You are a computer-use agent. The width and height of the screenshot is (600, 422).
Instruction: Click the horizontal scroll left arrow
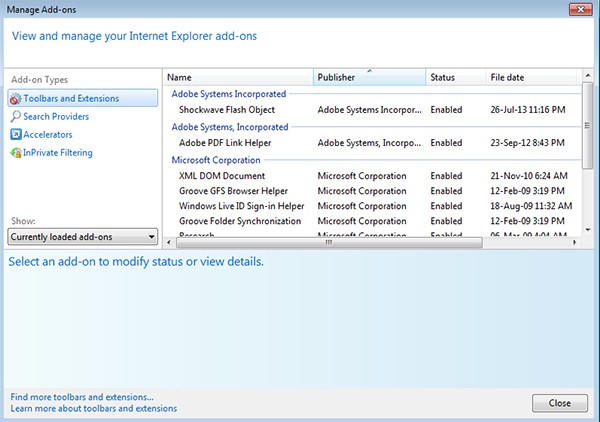(169, 242)
